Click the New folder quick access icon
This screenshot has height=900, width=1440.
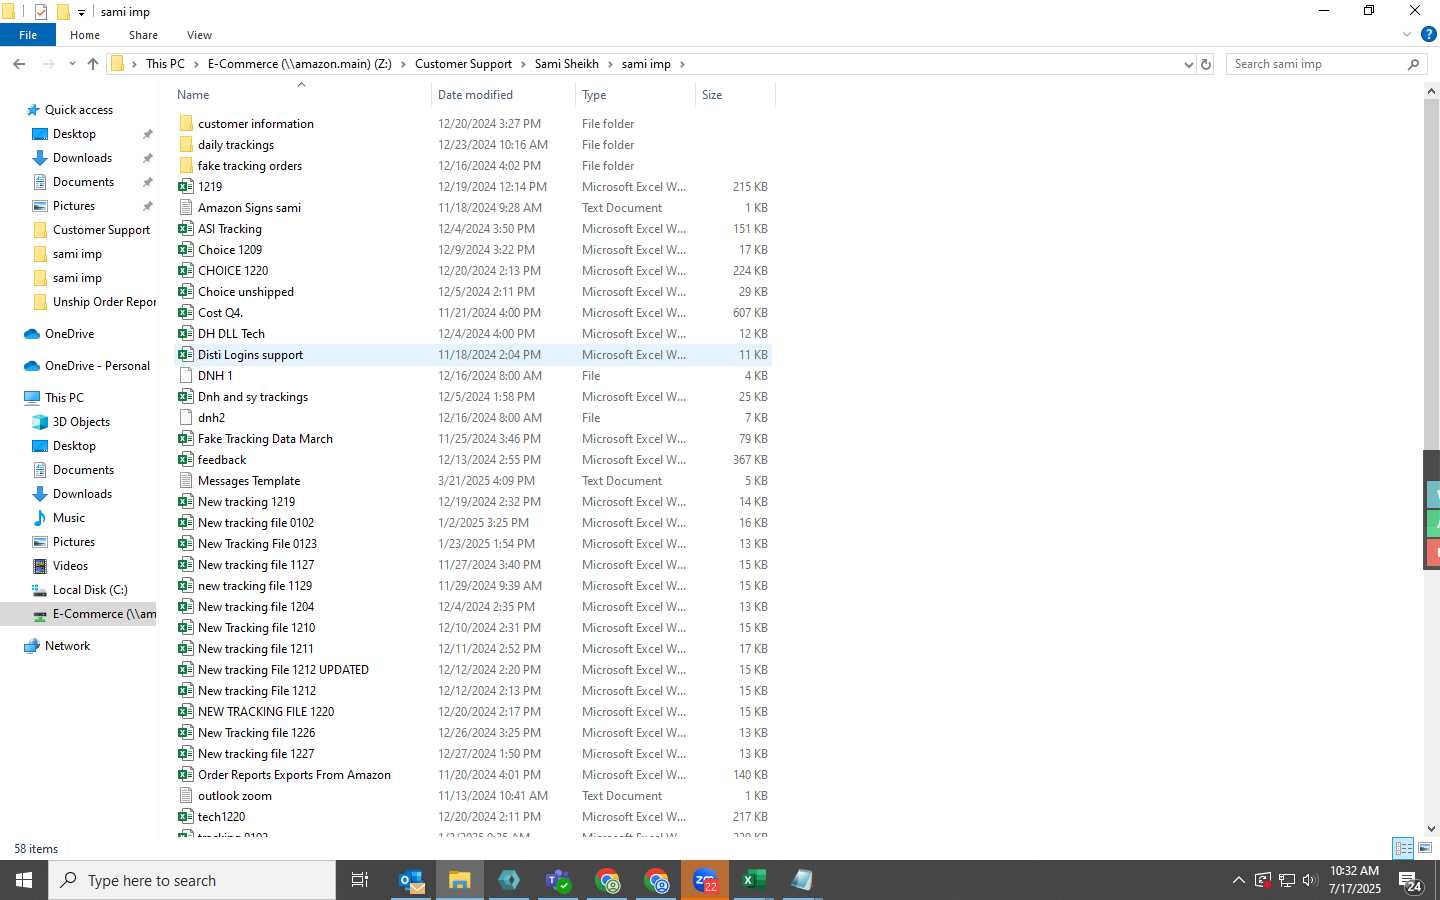63,12
